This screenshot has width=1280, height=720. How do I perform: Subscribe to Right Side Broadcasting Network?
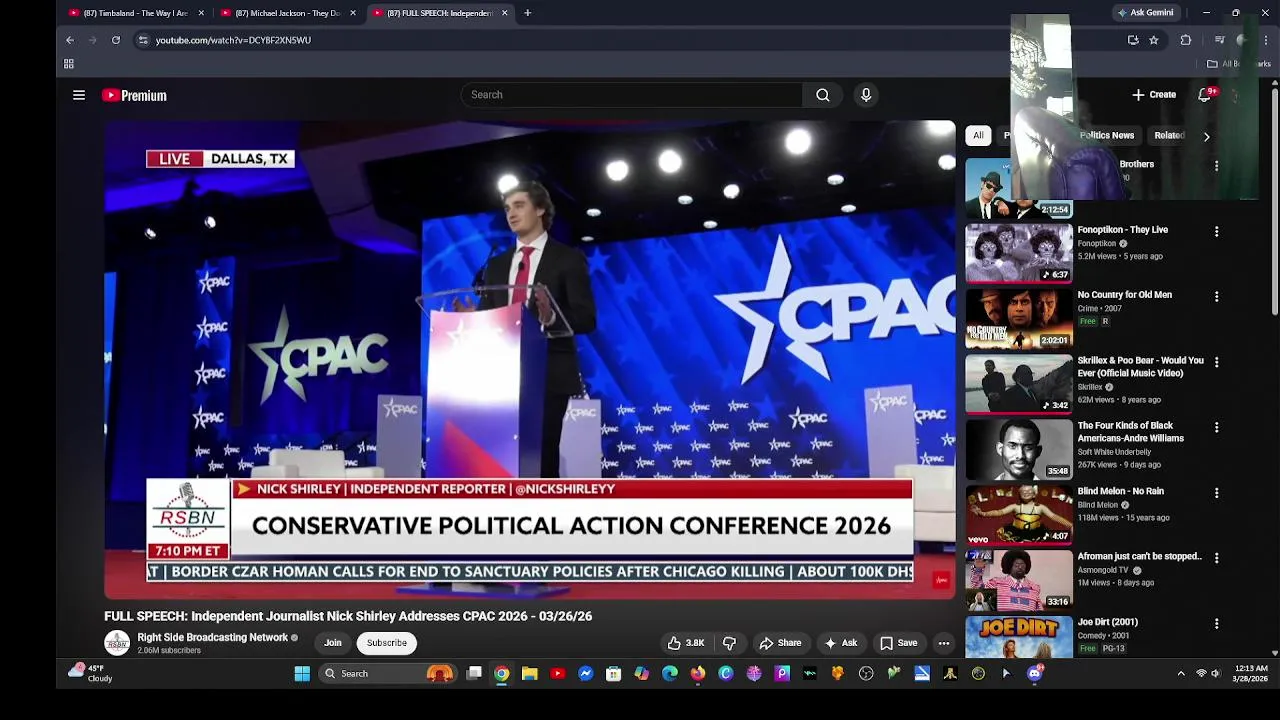click(x=387, y=643)
